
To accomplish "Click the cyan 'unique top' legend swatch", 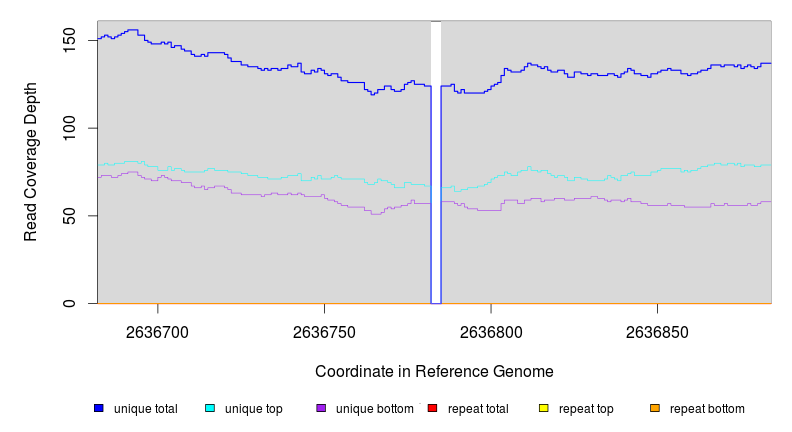I will click(x=210, y=408).
